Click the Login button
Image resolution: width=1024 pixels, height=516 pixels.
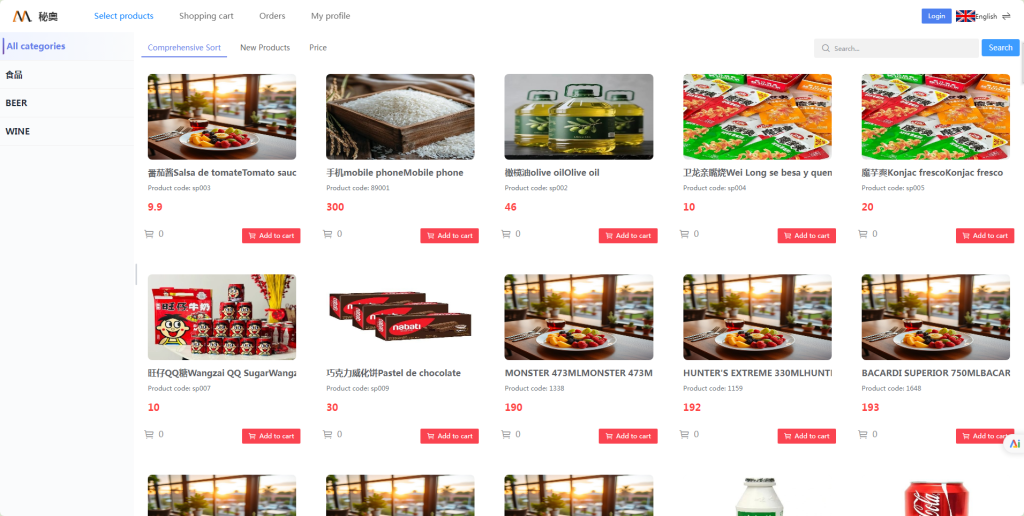[x=936, y=16]
